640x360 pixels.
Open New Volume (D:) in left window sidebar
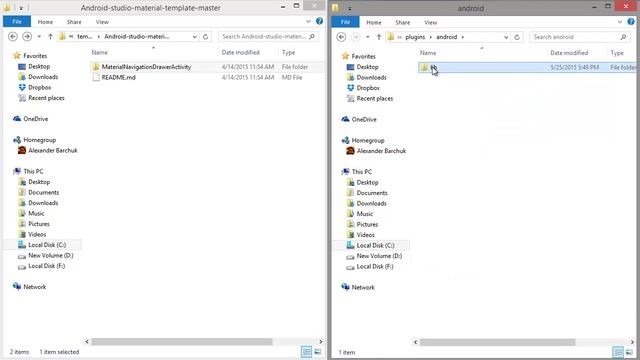[x=51, y=256]
